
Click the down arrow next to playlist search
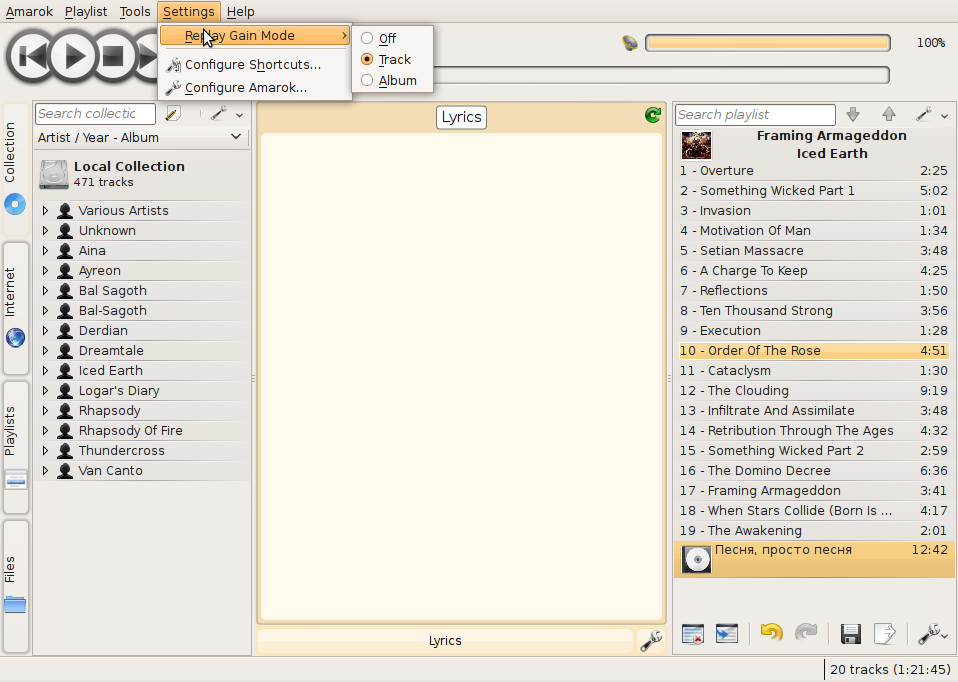(x=853, y=115)
